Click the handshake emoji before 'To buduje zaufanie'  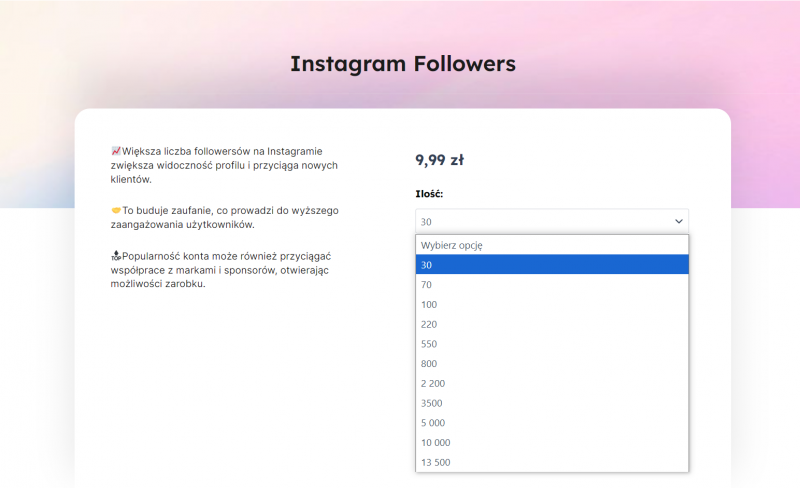pos(116,211)
